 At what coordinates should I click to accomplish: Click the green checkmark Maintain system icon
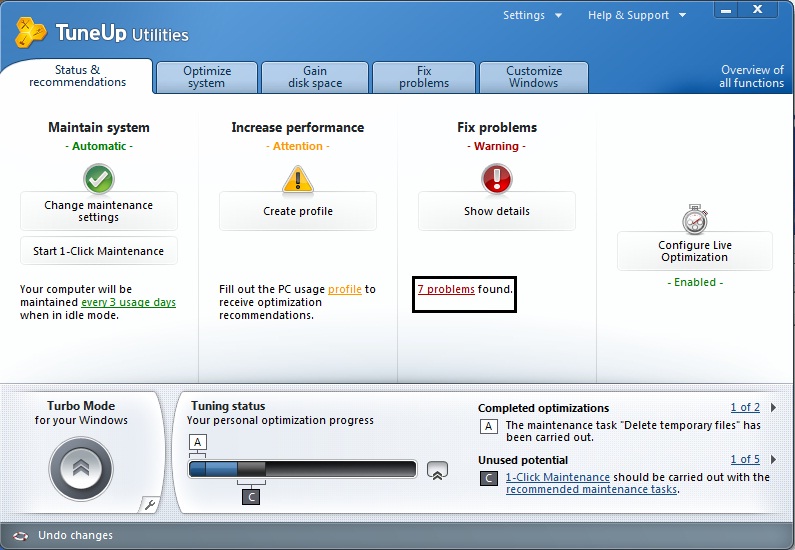coord(99,178)
